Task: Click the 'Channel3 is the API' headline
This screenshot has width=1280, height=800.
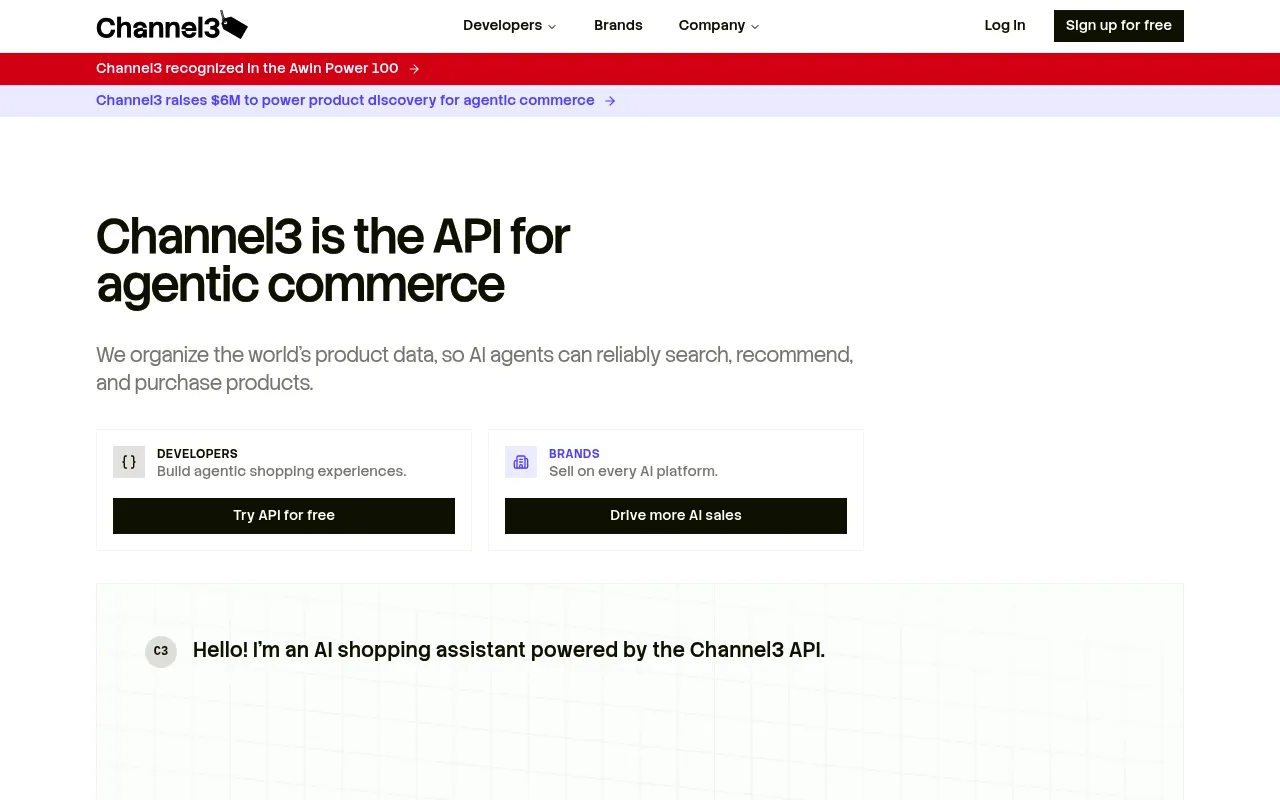Action: click(332, 261)
